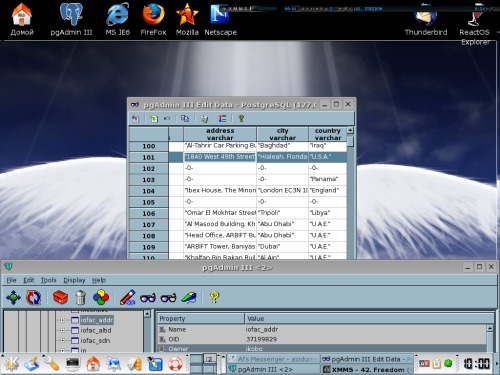Click red Create object icon in pgAdmin toolbar
This screenshot has height=375, width=500.
(61, 297)
